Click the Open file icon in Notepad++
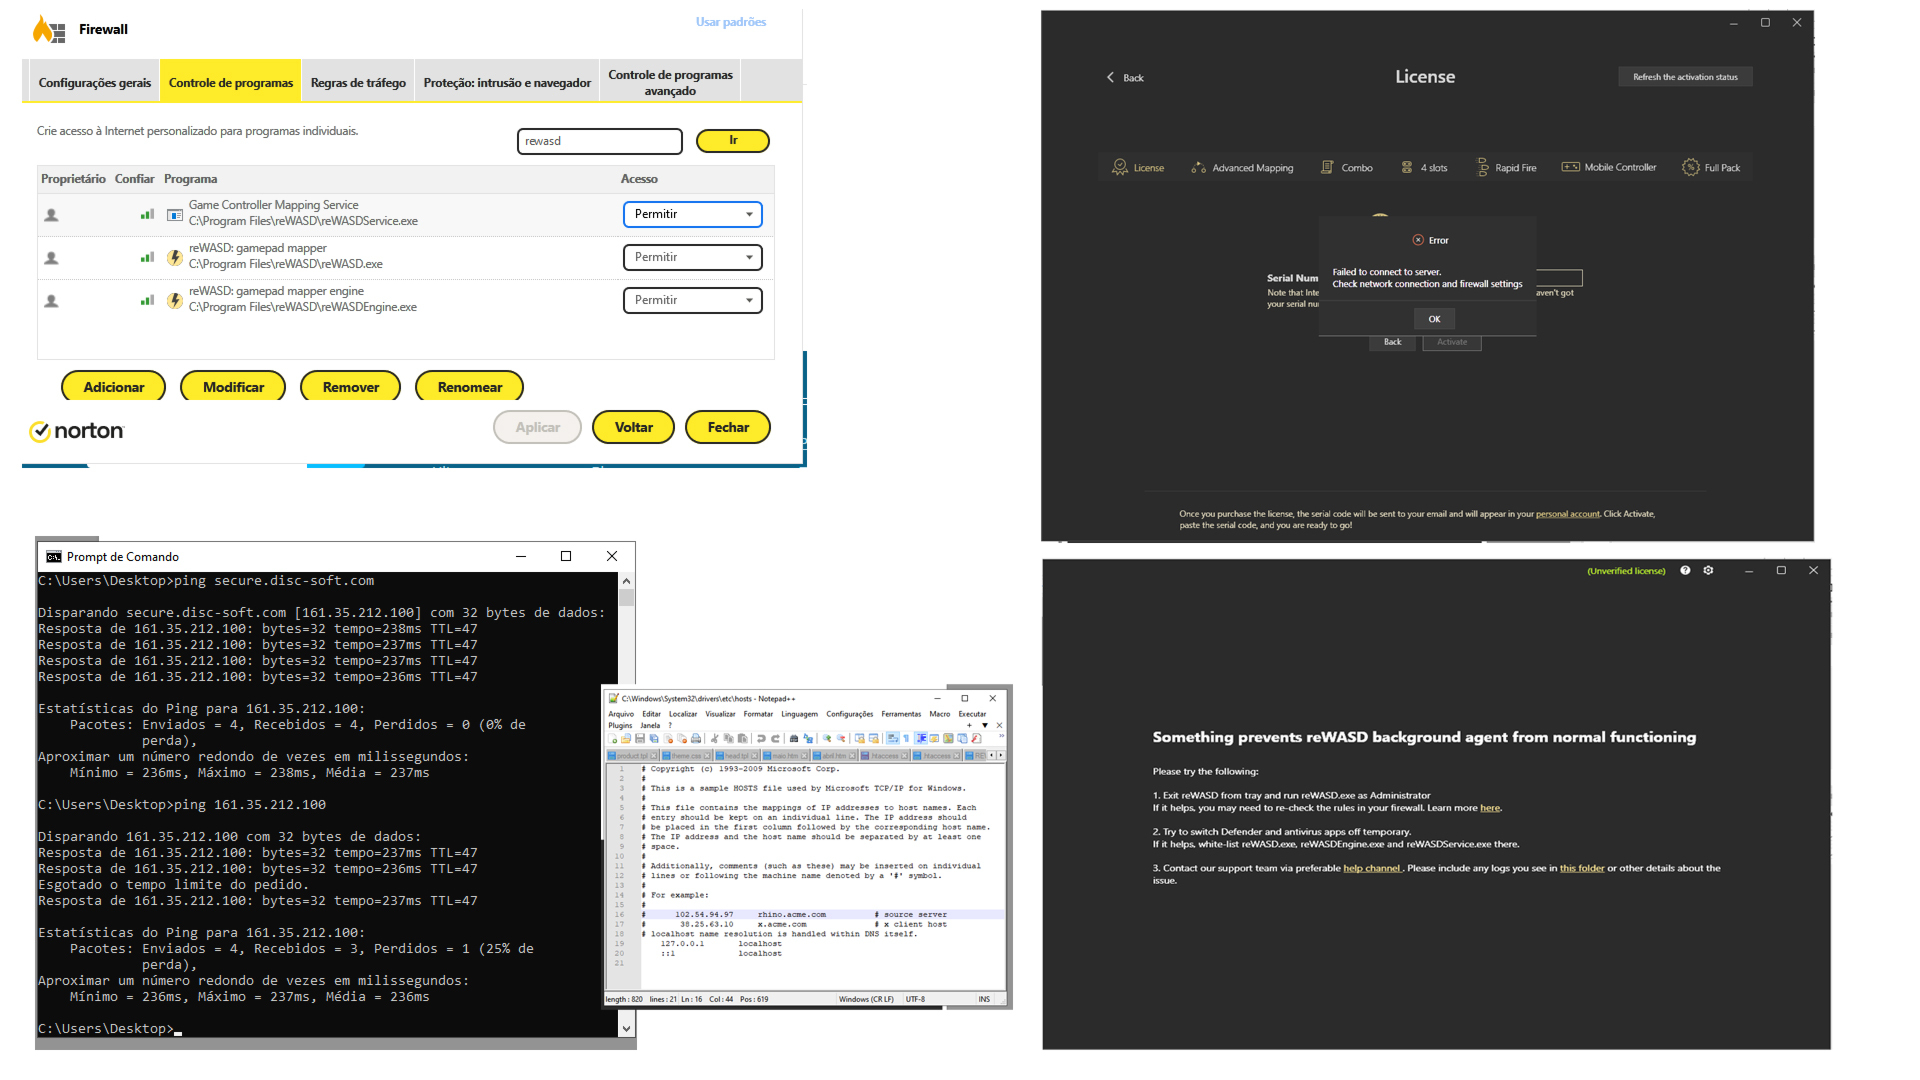This screenshot has height=1080, width=1920. pyautogui.click(x=626, y=739)
